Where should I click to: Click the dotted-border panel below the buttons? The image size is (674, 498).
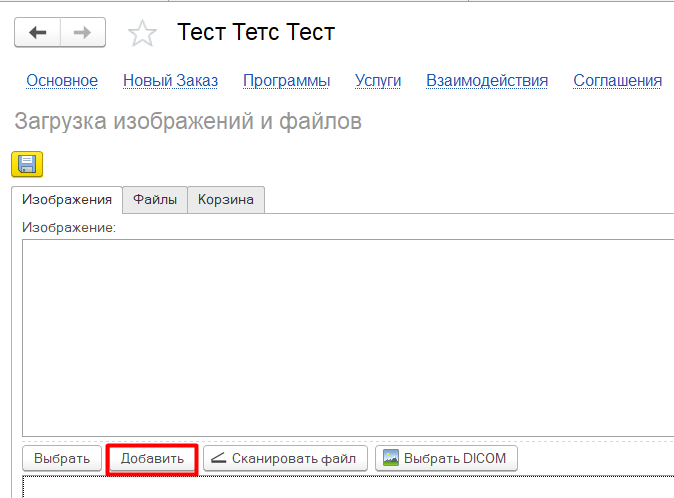coord(348,488)
